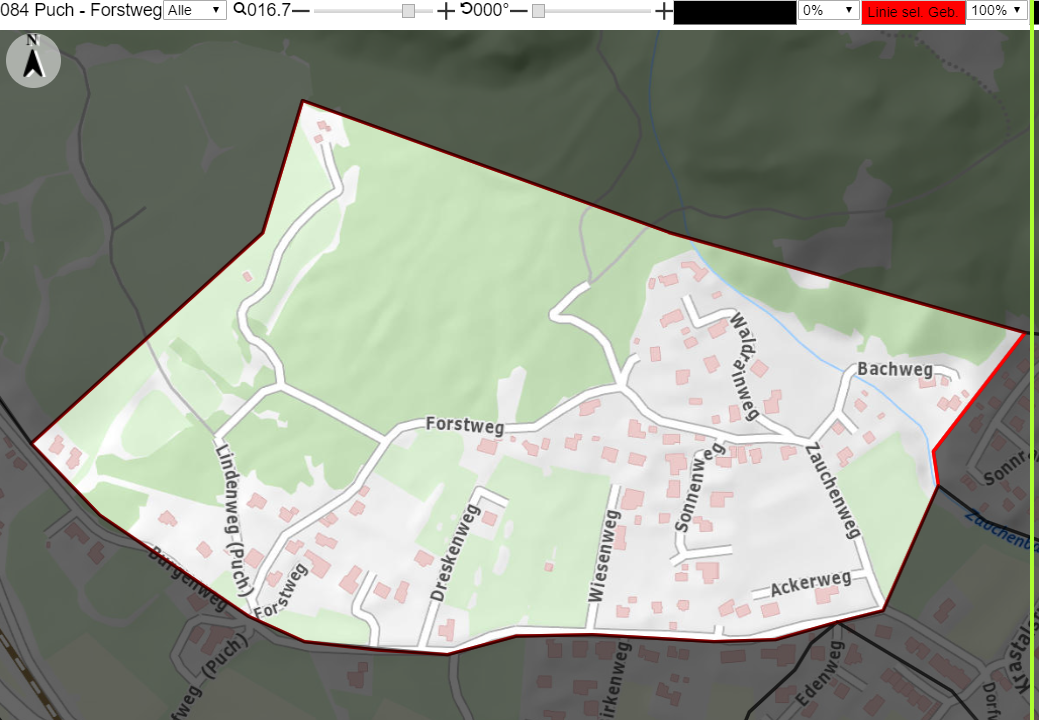Image resolution: width=1039 pixels, height=720 pixels.
Task: Click the rotation reset arrow icon
Action: (x=467, y=9)
